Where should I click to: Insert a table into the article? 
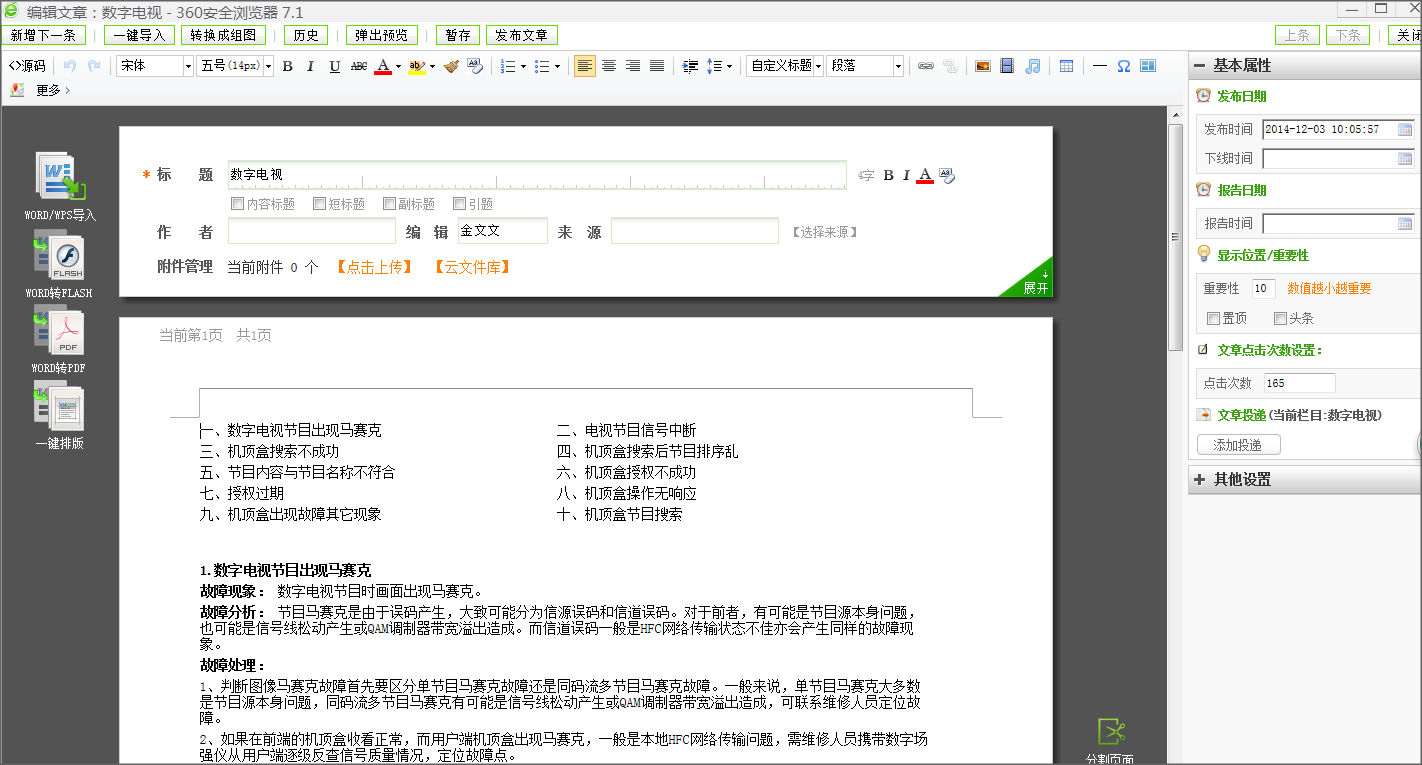tap(1067, 66)
